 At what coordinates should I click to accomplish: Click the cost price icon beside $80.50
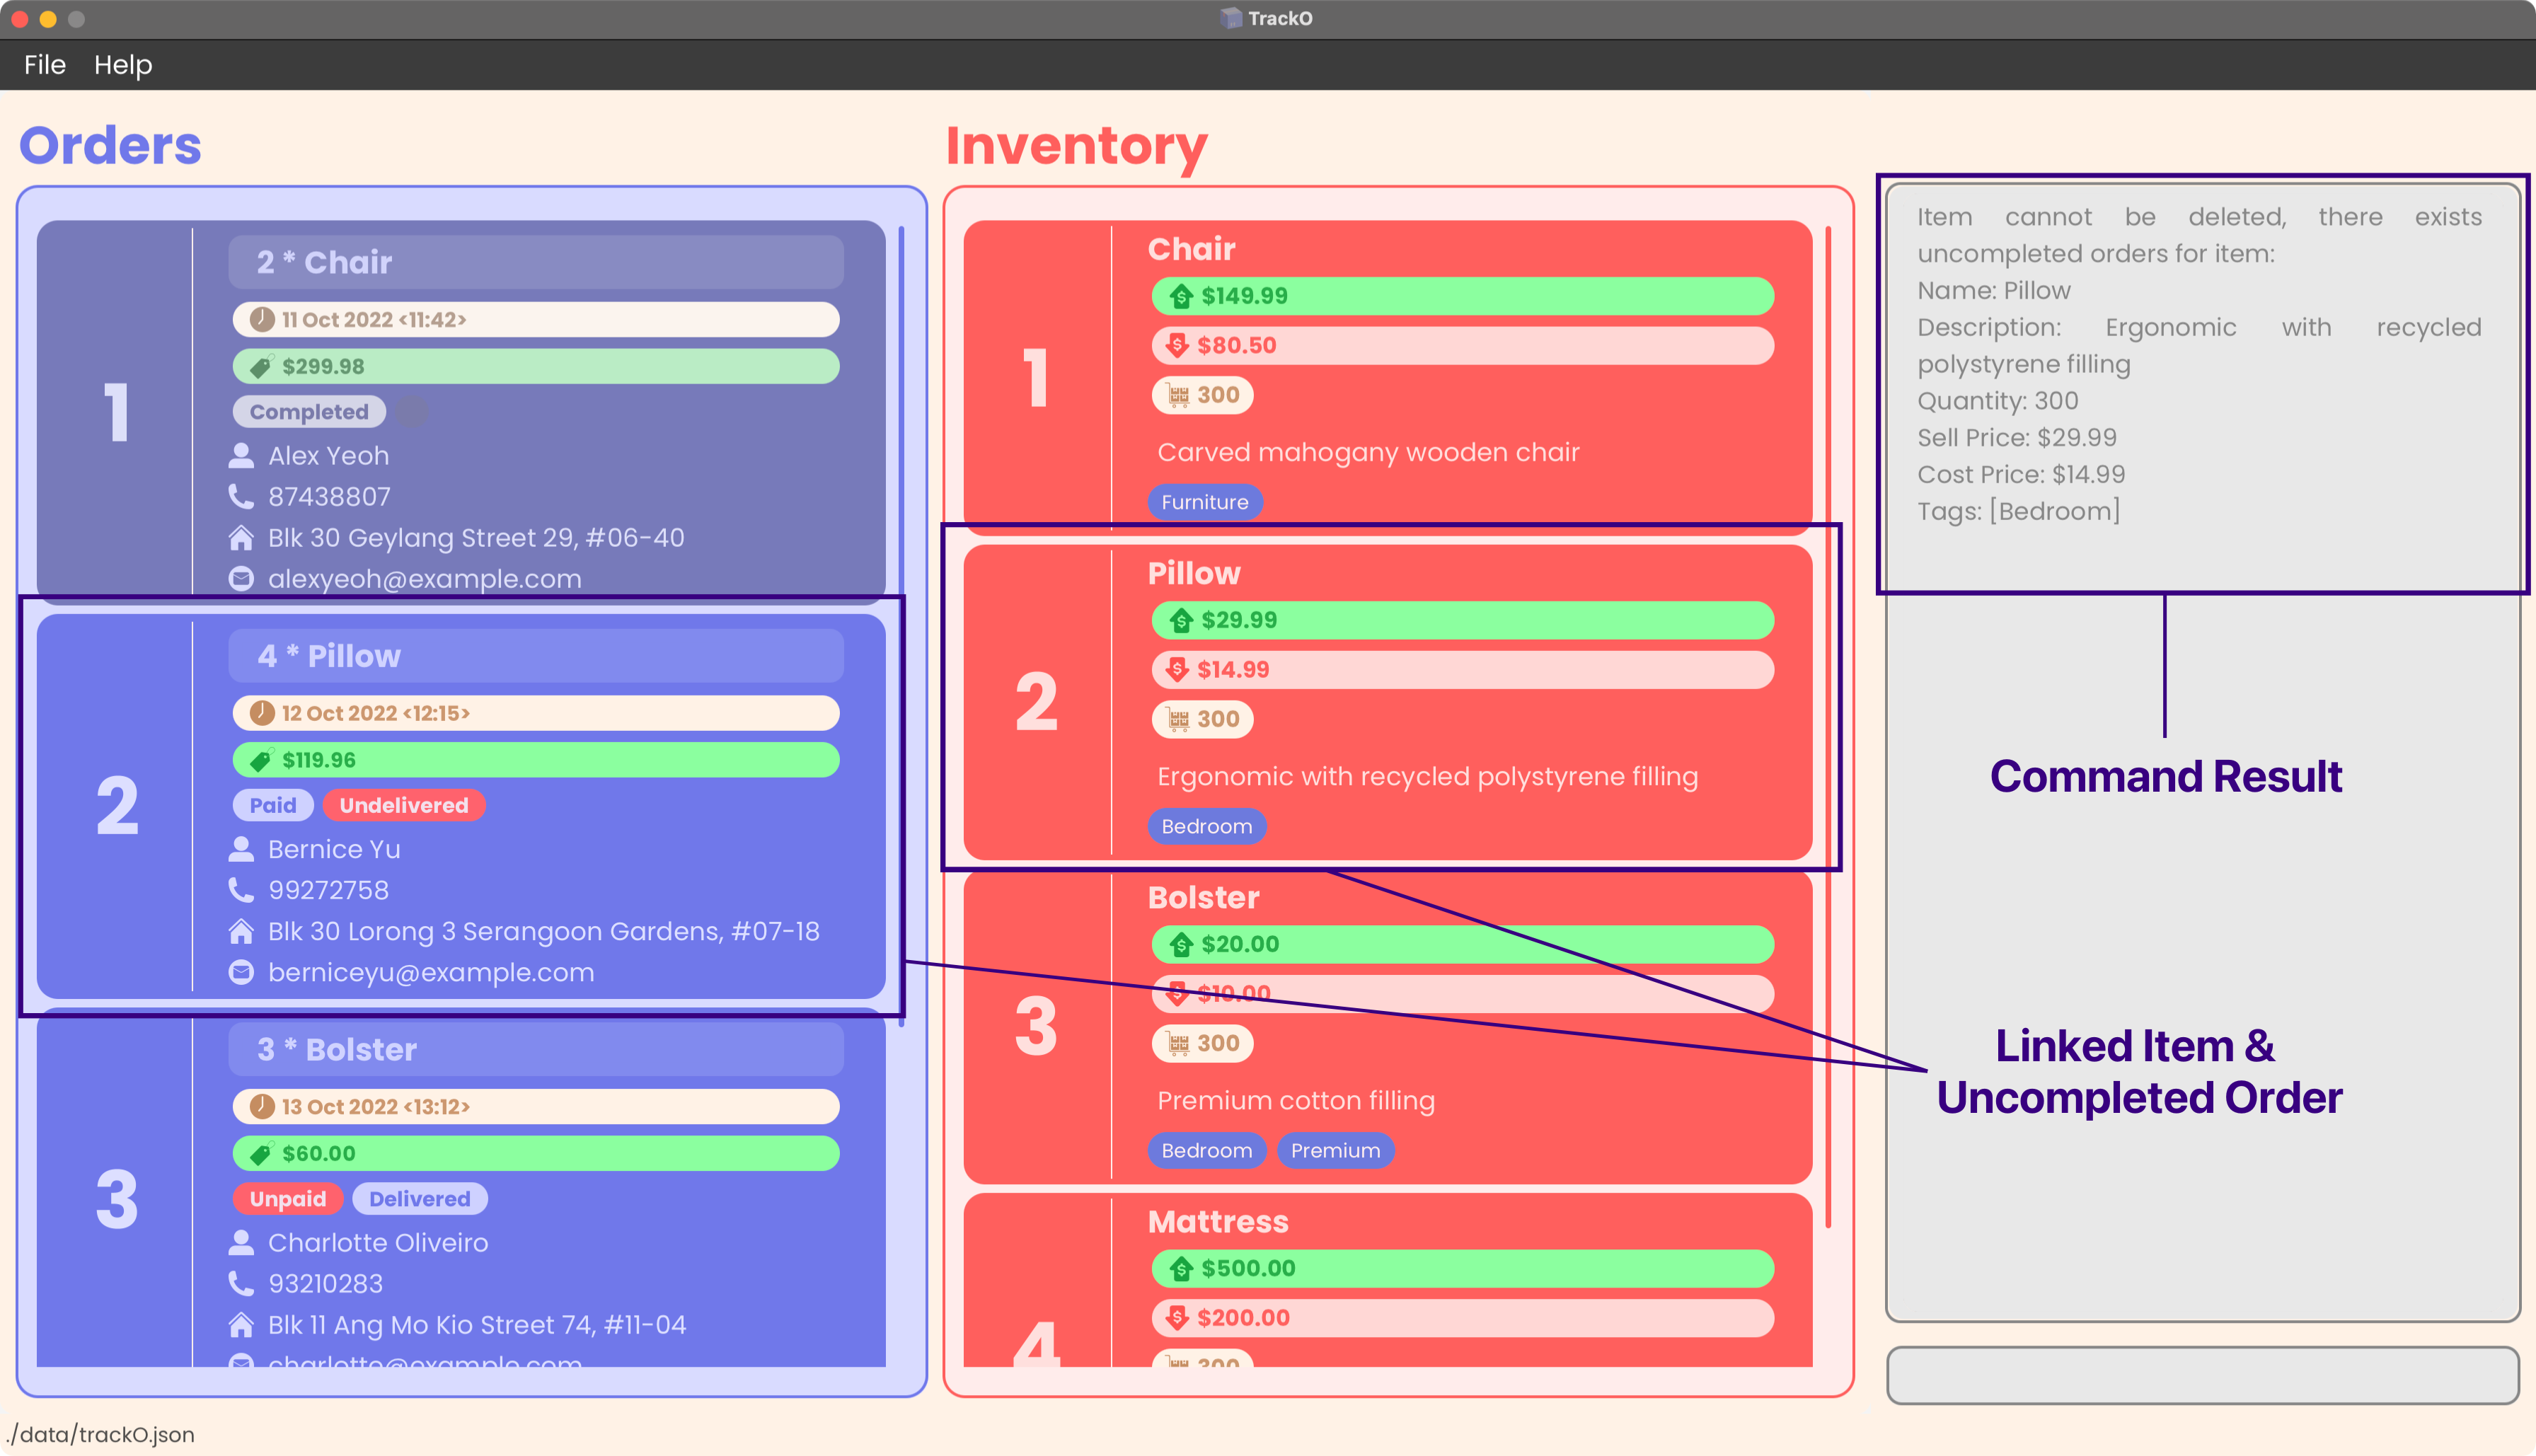pyautogui.click(x=1178, y=345)
